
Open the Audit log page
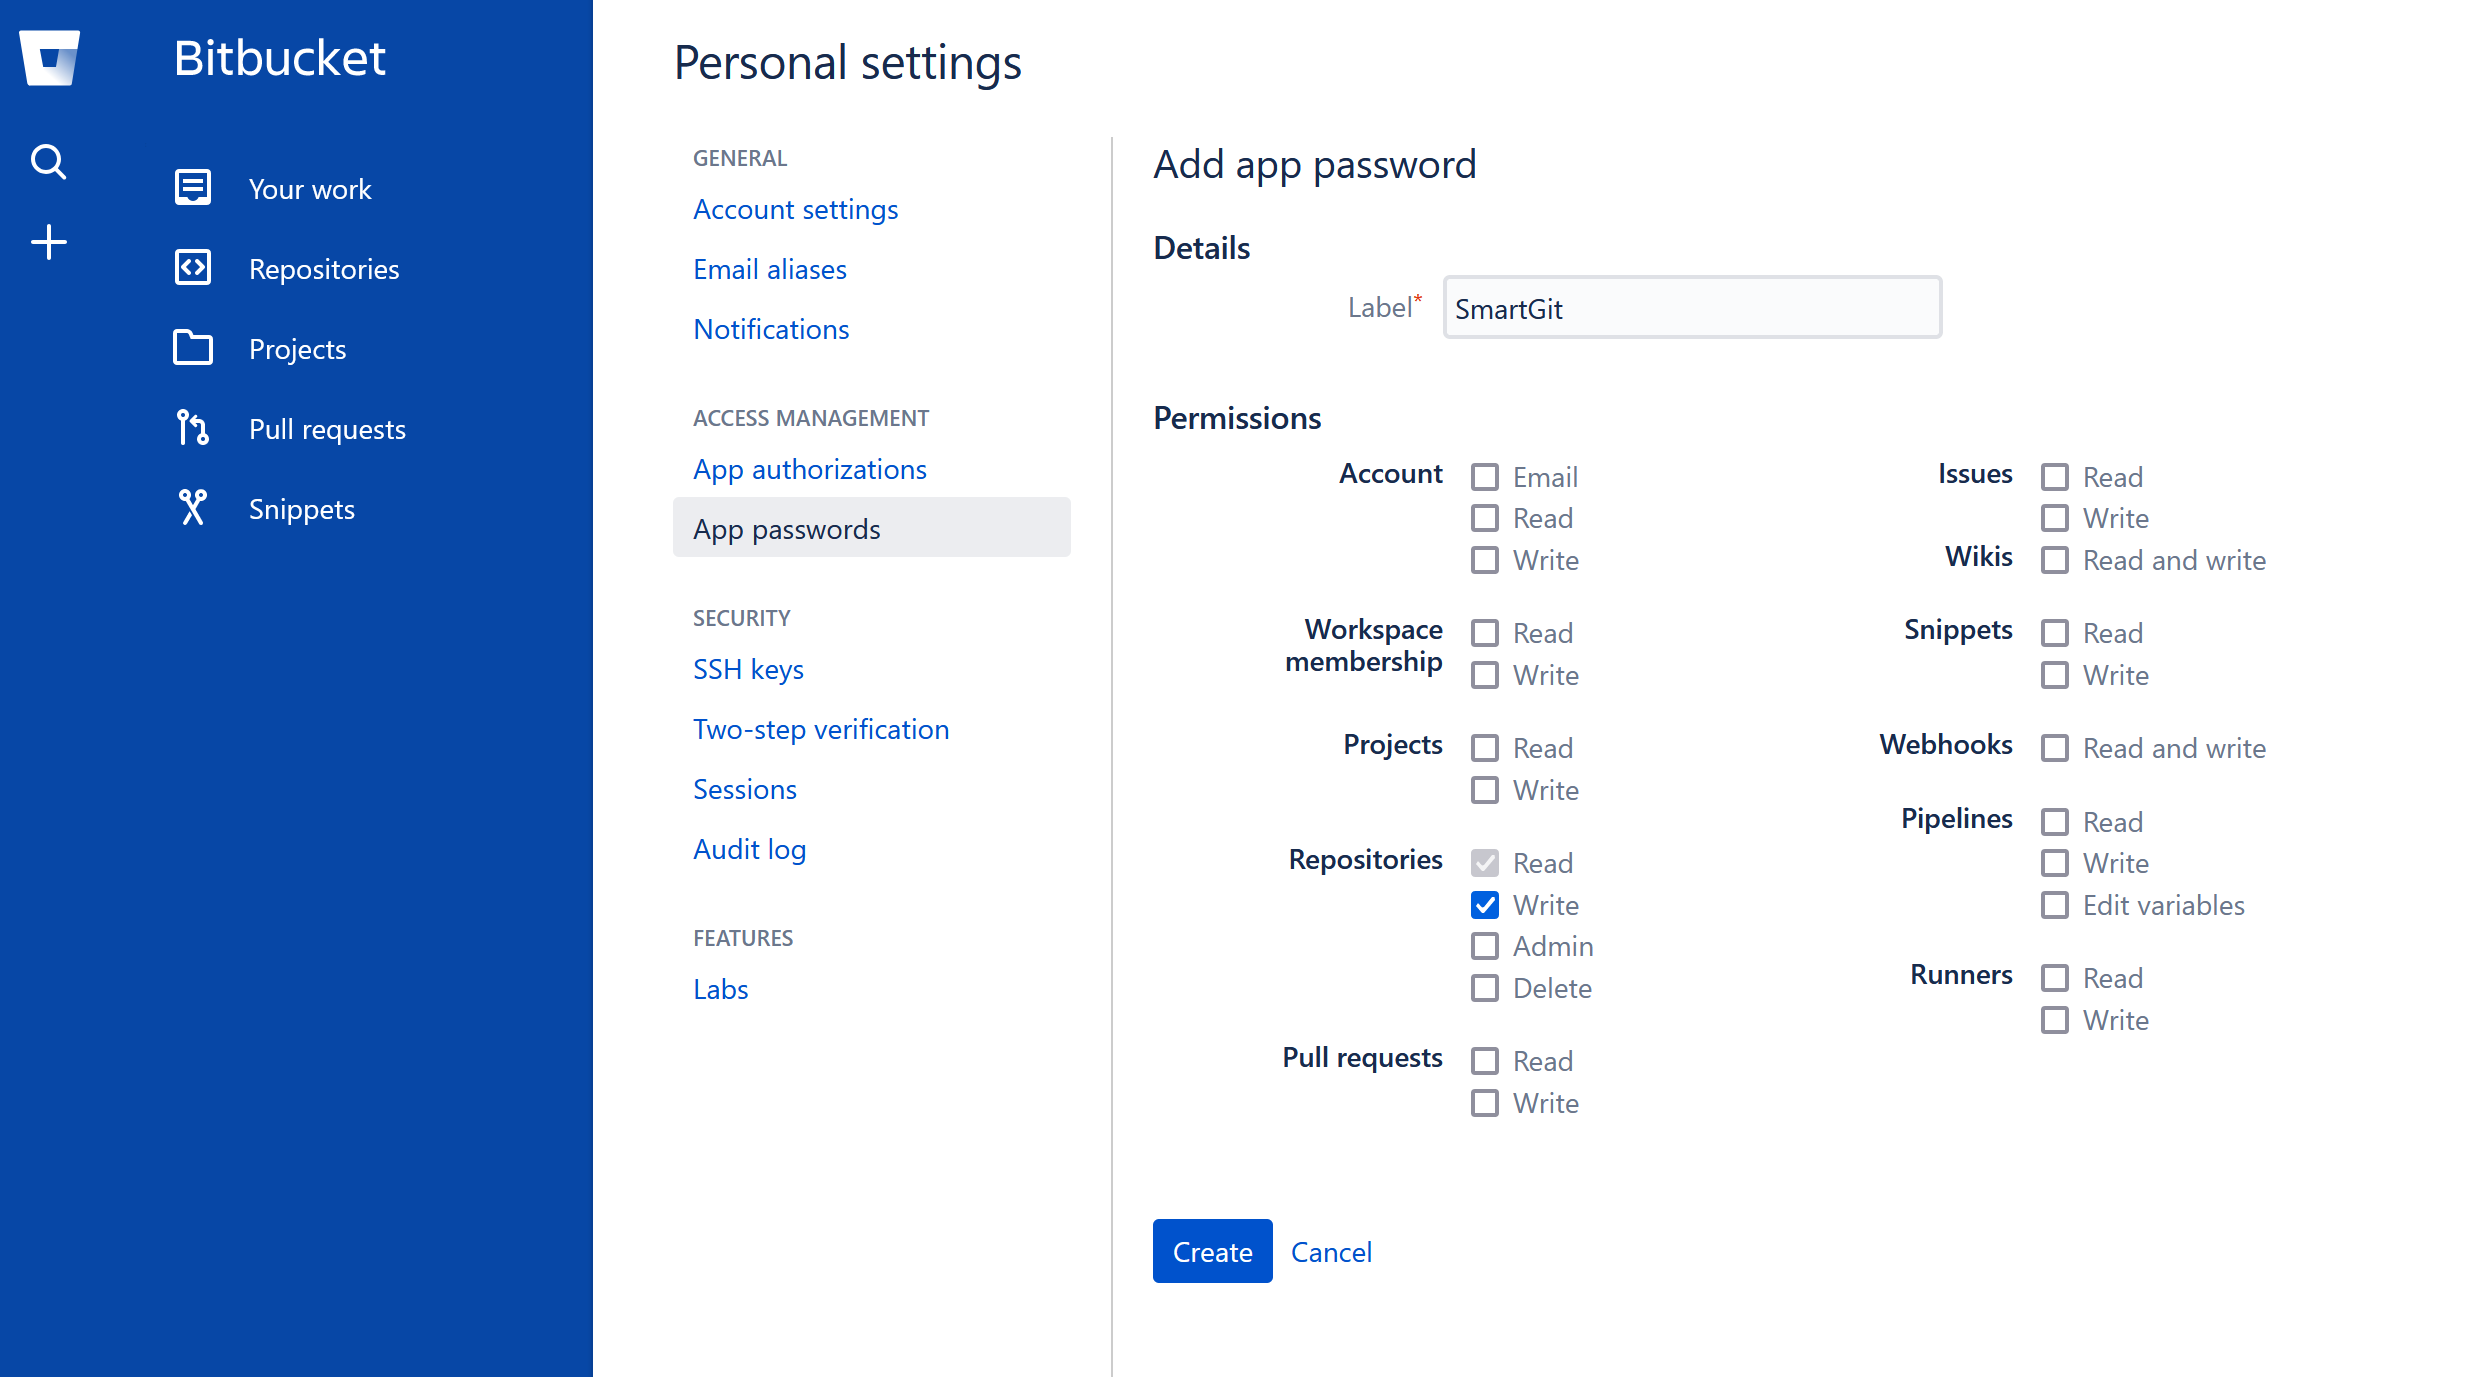(749, 848)
